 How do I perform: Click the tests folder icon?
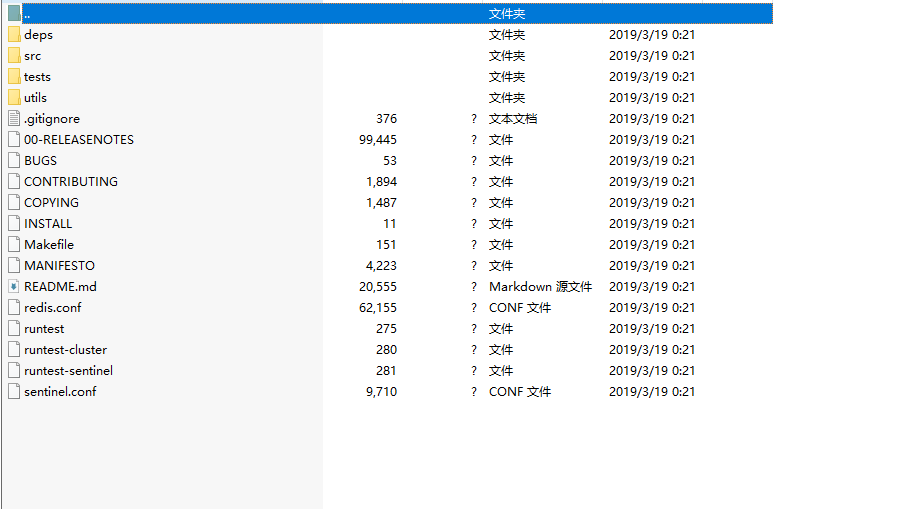(14, 77)
